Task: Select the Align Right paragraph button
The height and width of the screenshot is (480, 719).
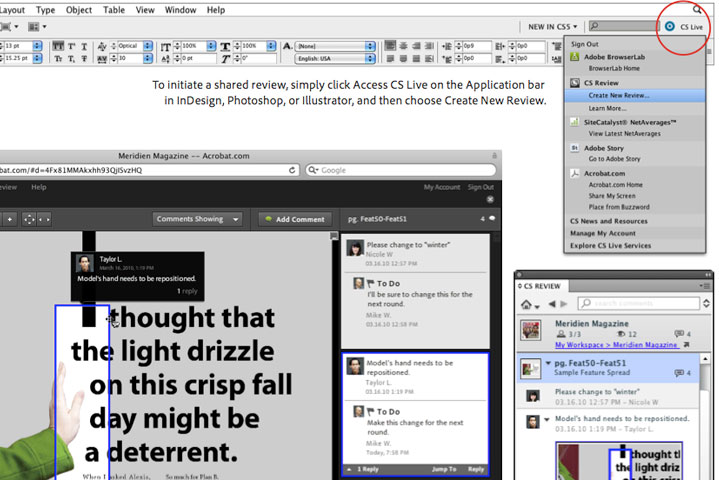Action: tap(416, 45)
